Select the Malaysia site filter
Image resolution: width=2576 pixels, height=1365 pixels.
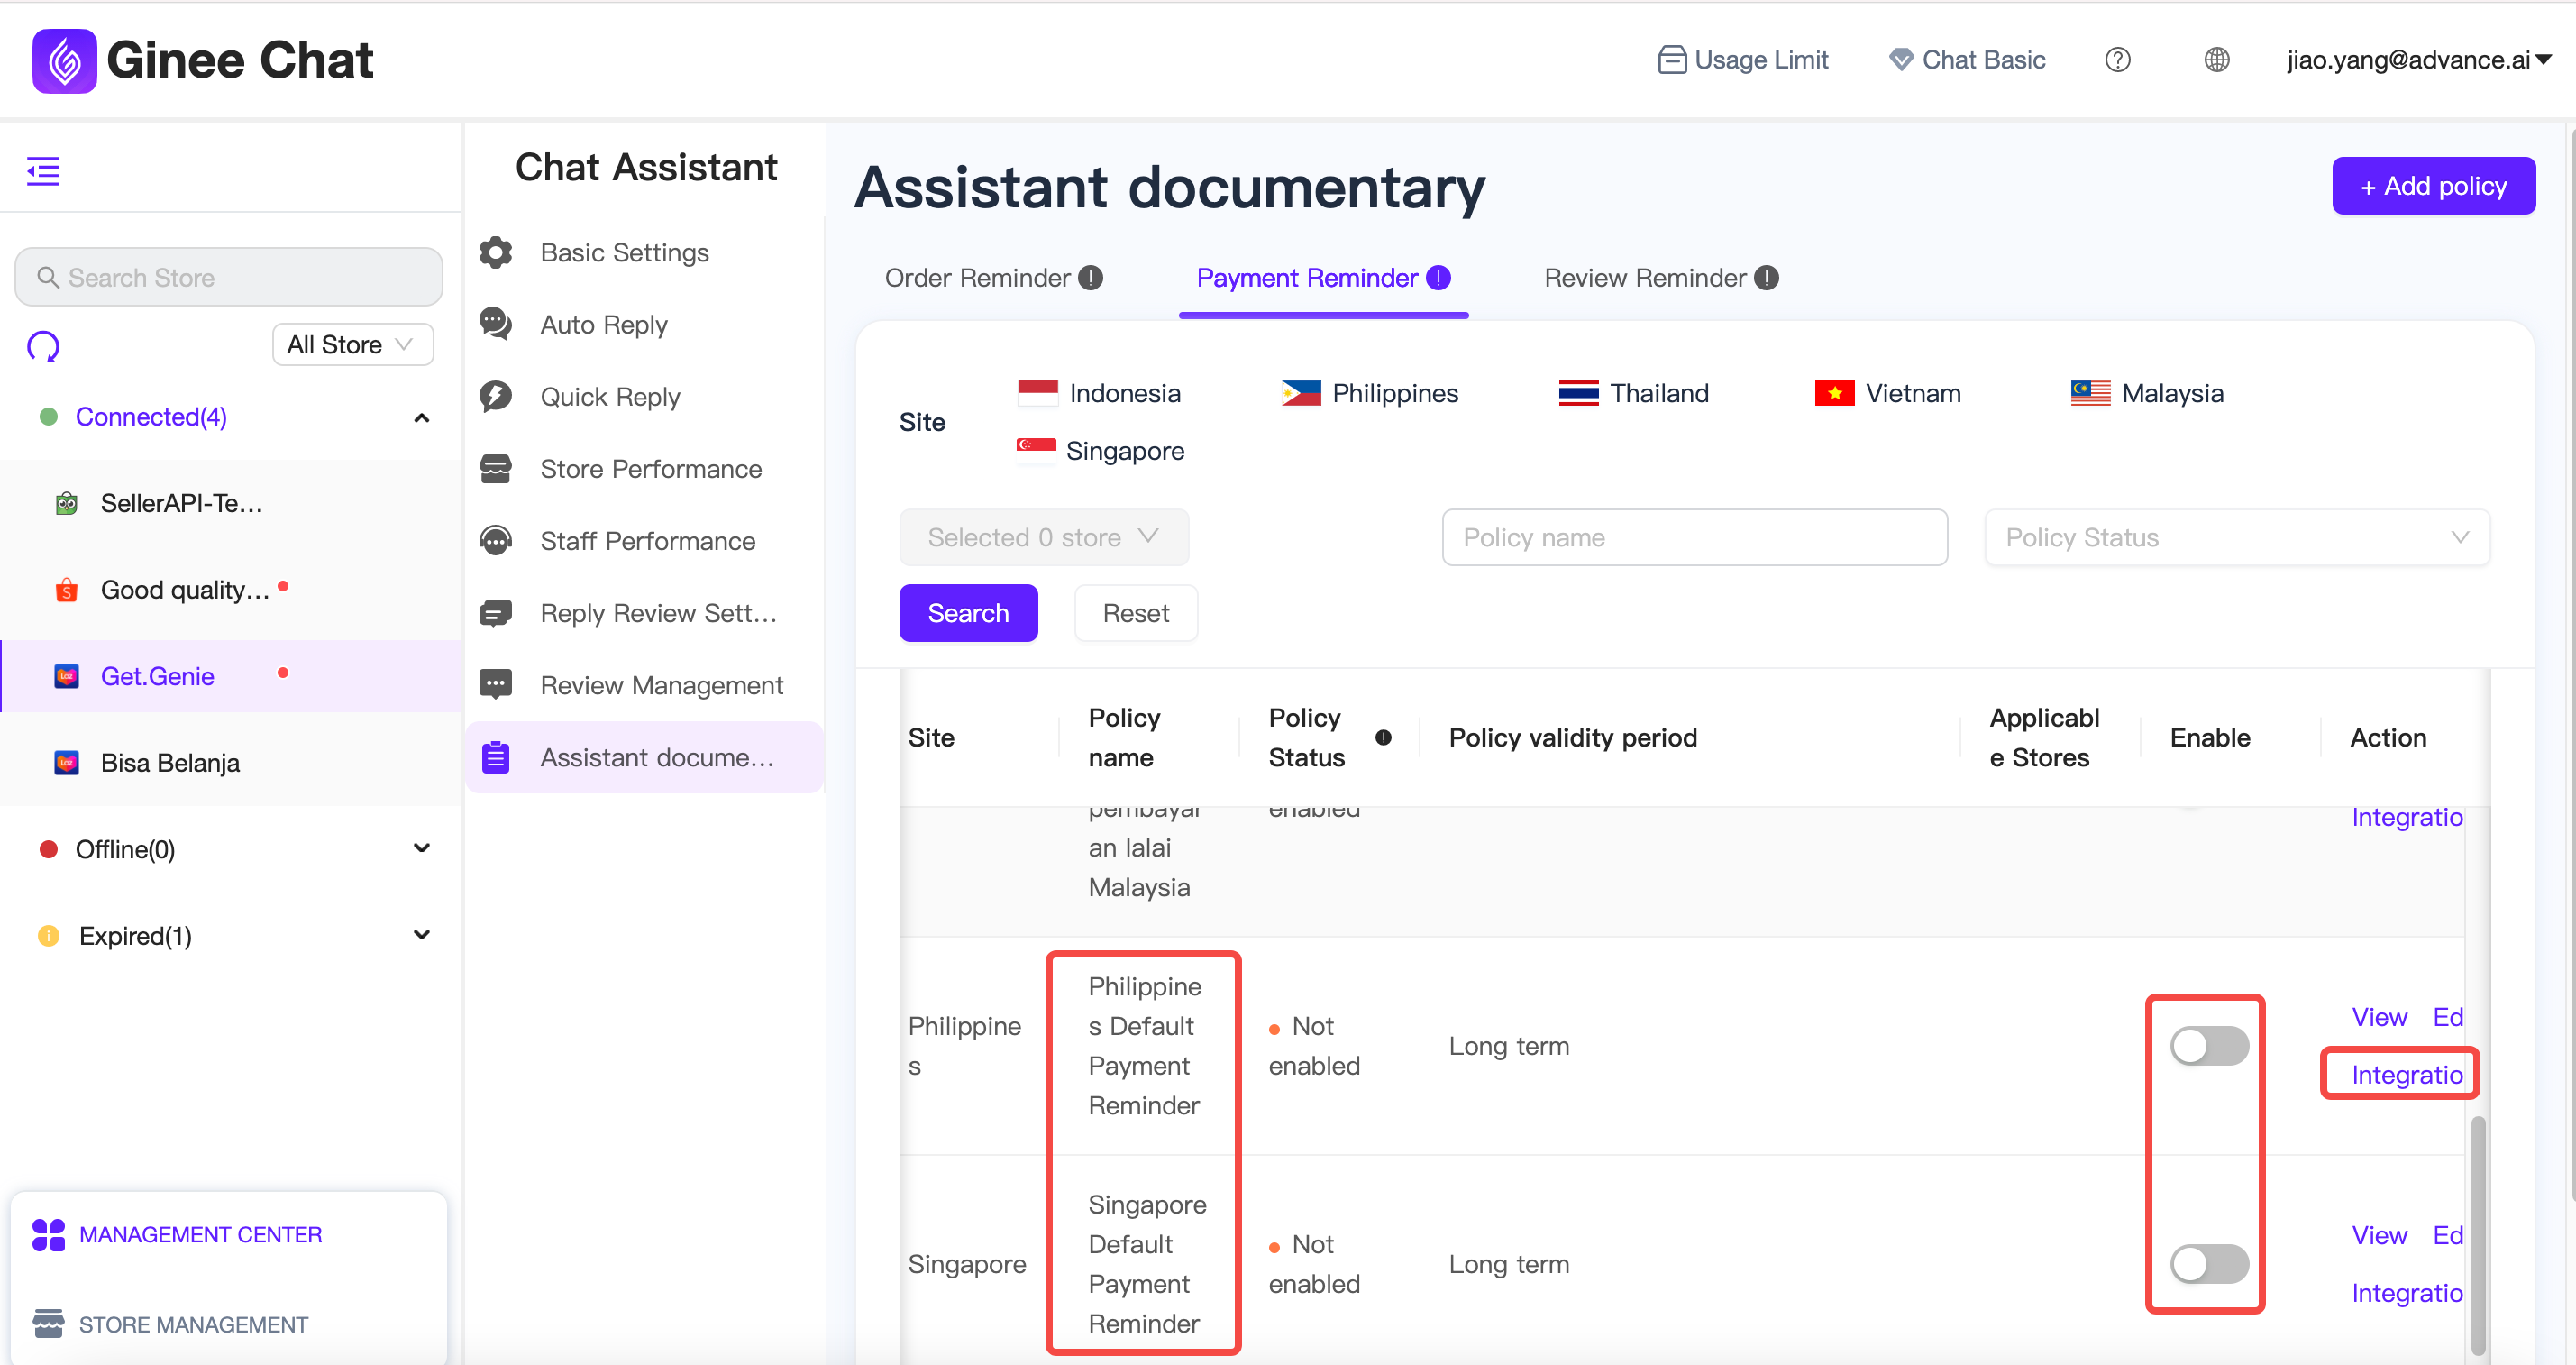tap(2147, 393)
